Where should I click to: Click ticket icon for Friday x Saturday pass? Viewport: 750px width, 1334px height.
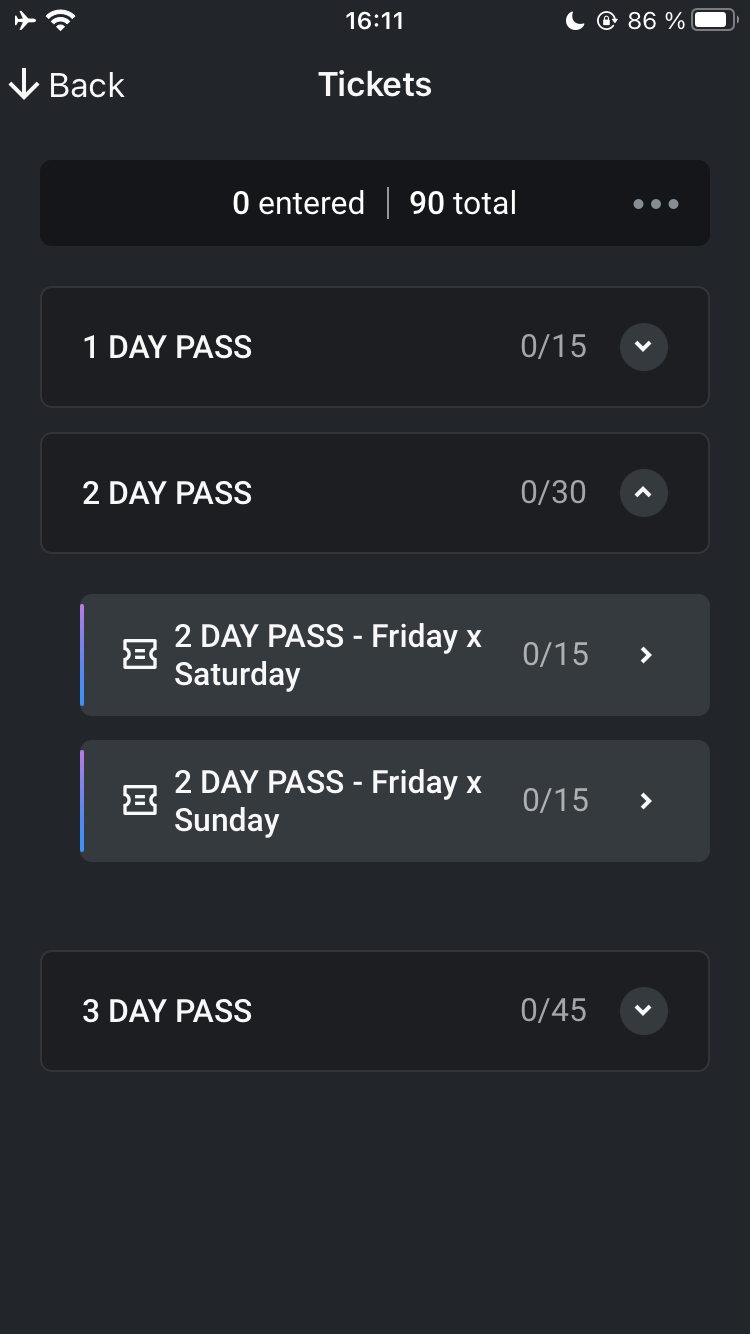click(x=139, y=655)
